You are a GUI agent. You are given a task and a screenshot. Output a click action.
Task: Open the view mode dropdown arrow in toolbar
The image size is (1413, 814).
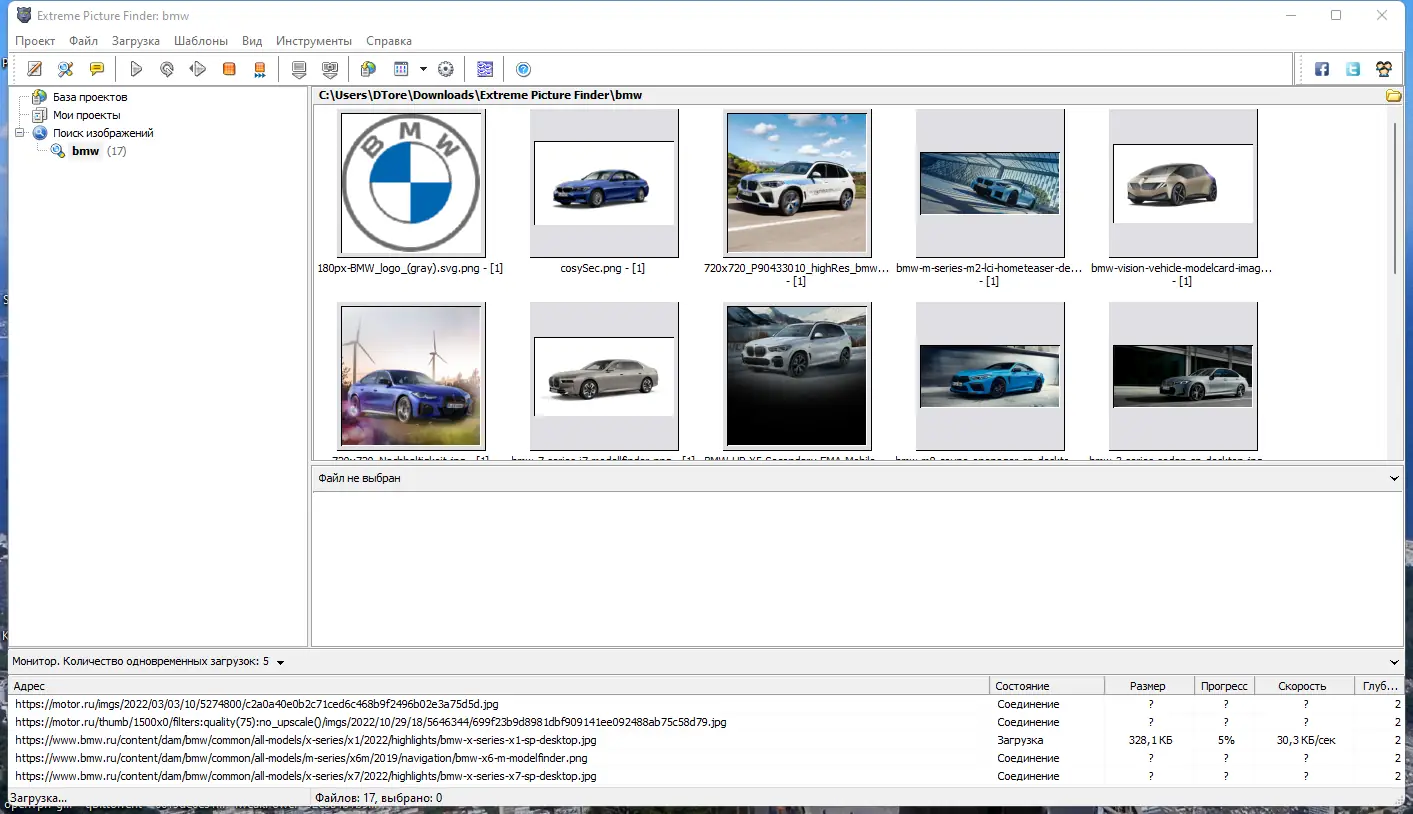pyautogui.click(x=423, y=69)
